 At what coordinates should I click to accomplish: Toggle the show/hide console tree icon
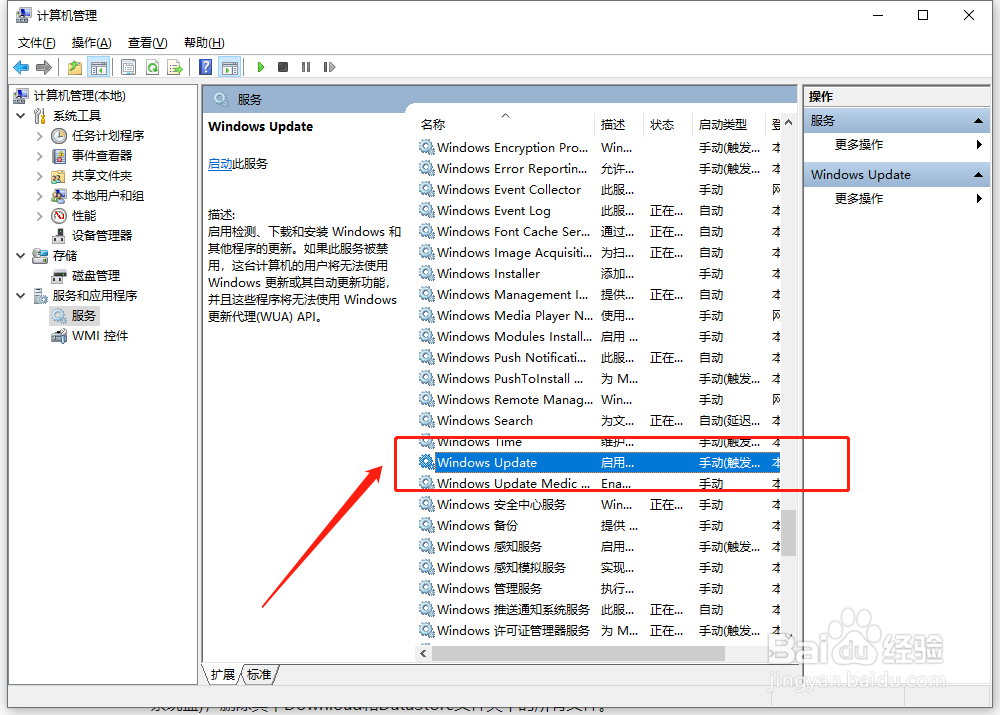pyautogui.click(x=99, y=67)
